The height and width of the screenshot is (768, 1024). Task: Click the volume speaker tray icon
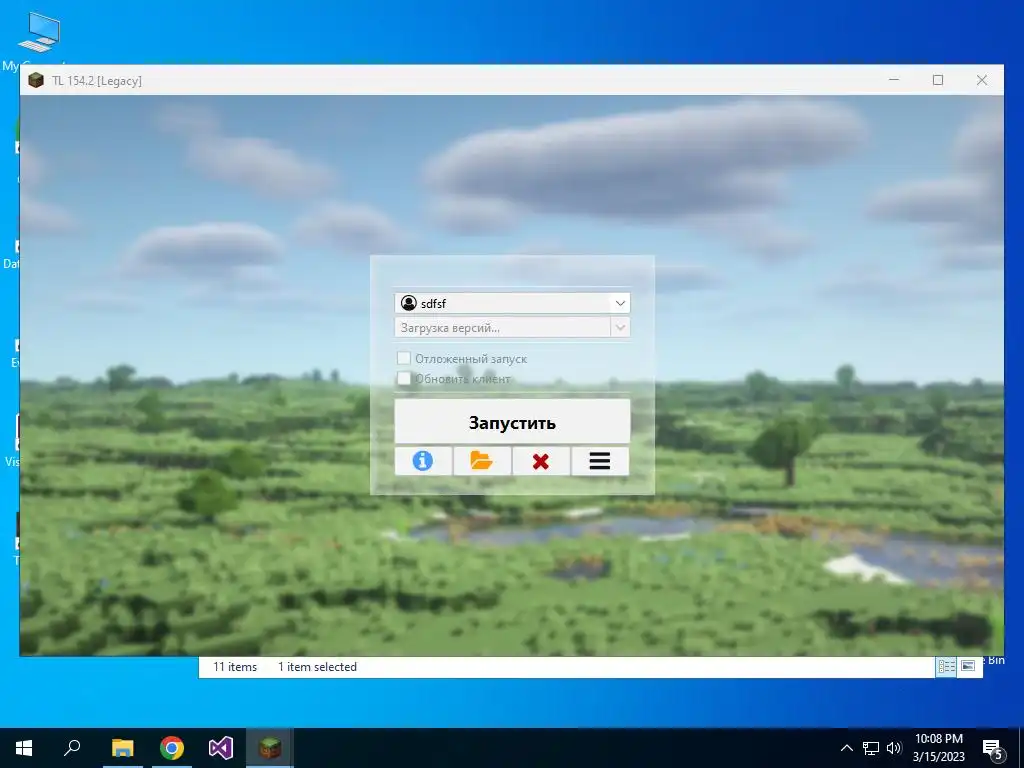(x=894, y=748)
